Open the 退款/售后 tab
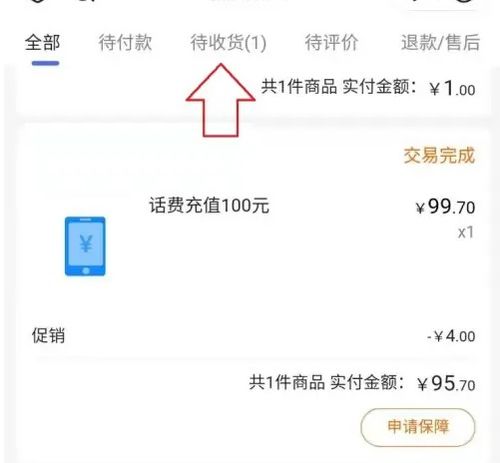This screenshot has height=463, width=500. click(440, 43)
